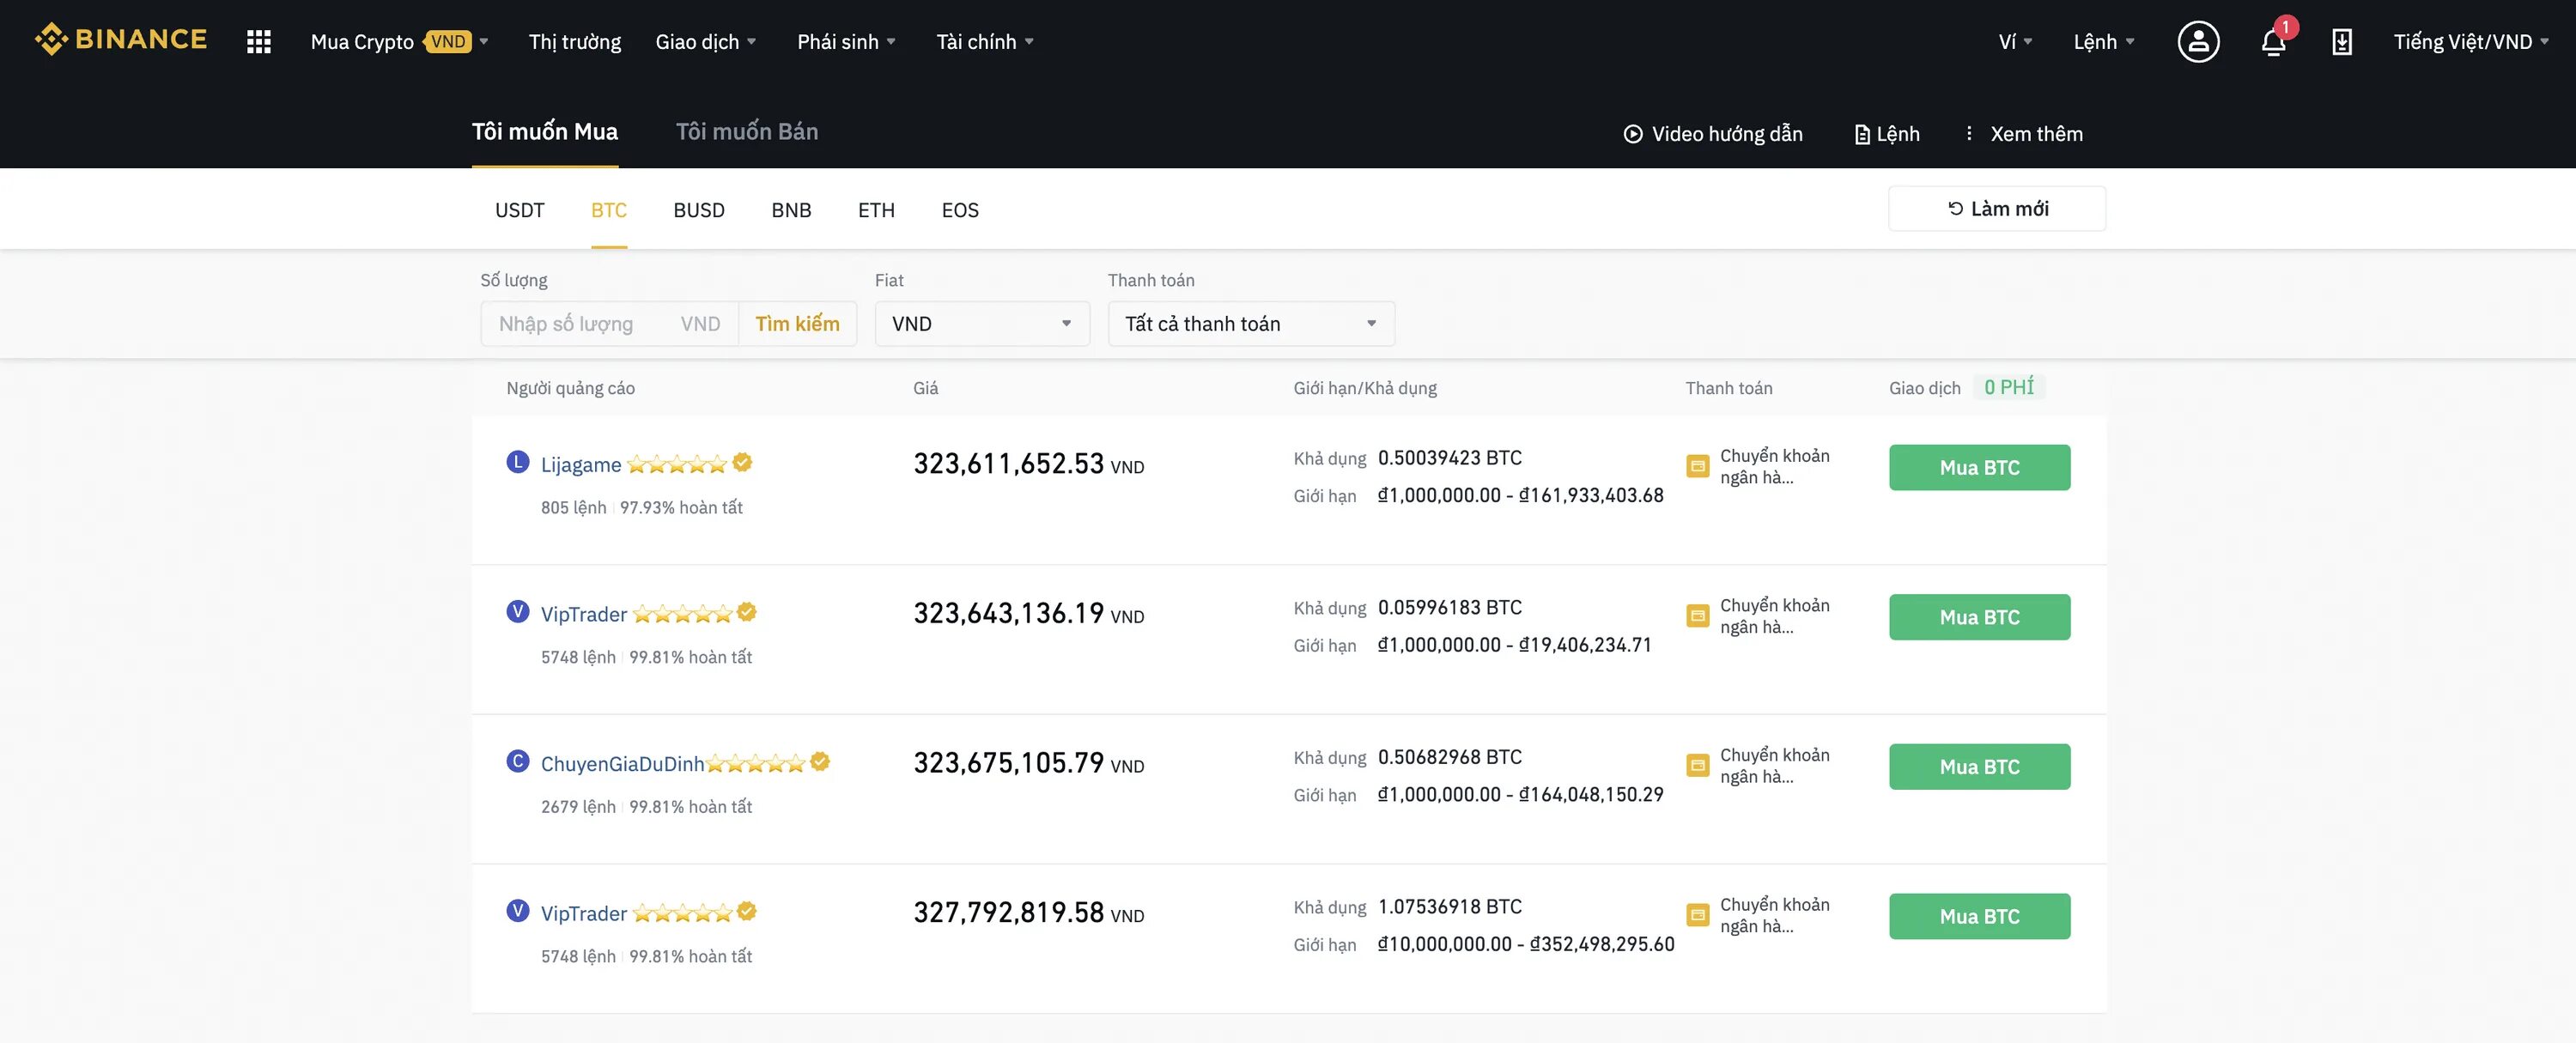2576x1043 pixels.
Task: Open VipTrader profile with 1.07536918 BTC available
Action: [x=584, y=914]
